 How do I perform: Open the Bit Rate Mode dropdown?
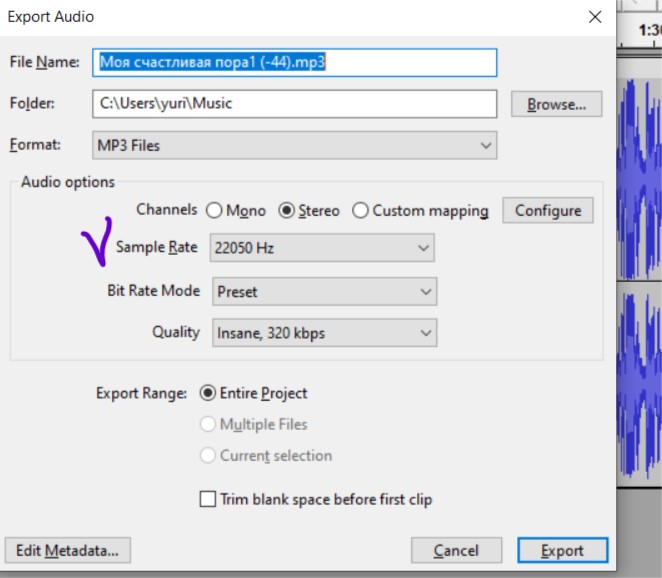(324, 292)
